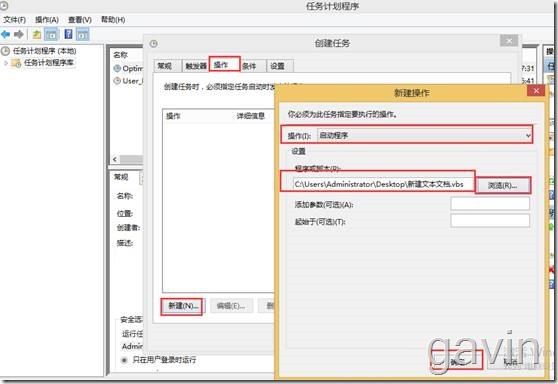Expand the 任务计划程序库 tree node

coord(6,63)
